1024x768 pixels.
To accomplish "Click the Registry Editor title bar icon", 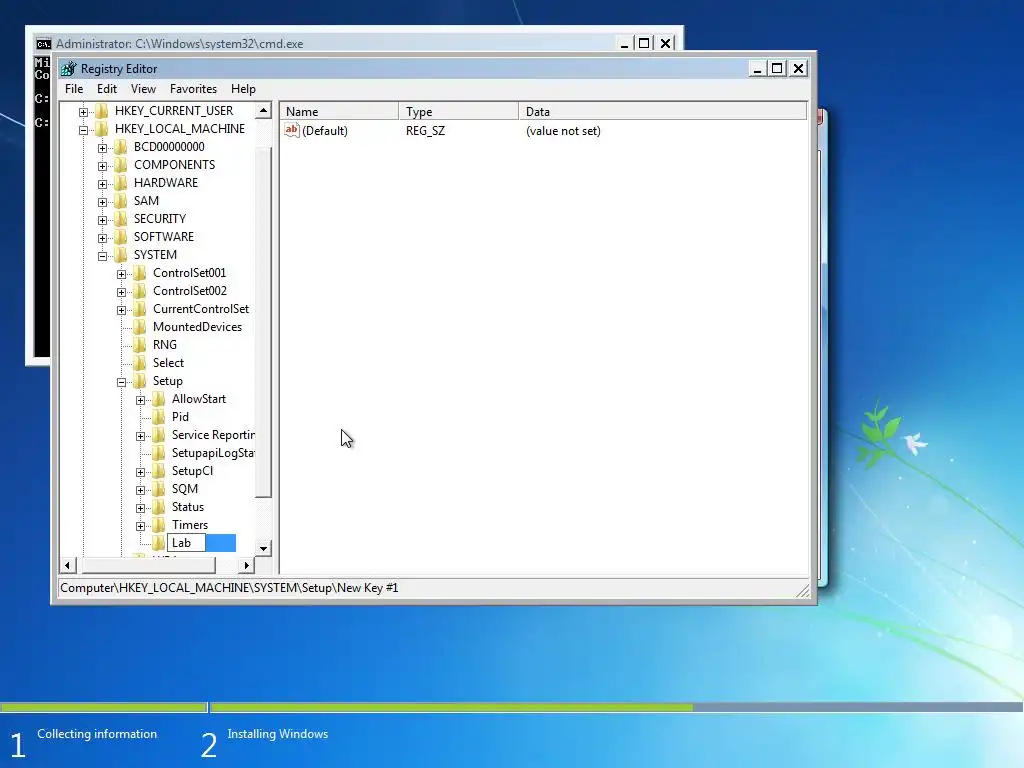I will 69,69.
